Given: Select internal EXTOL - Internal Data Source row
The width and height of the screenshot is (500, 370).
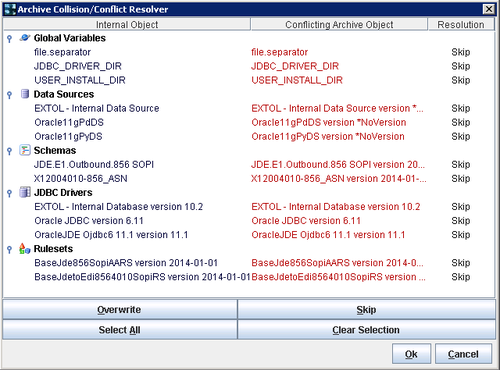Looking at the screenshot, I should point(97,108).
